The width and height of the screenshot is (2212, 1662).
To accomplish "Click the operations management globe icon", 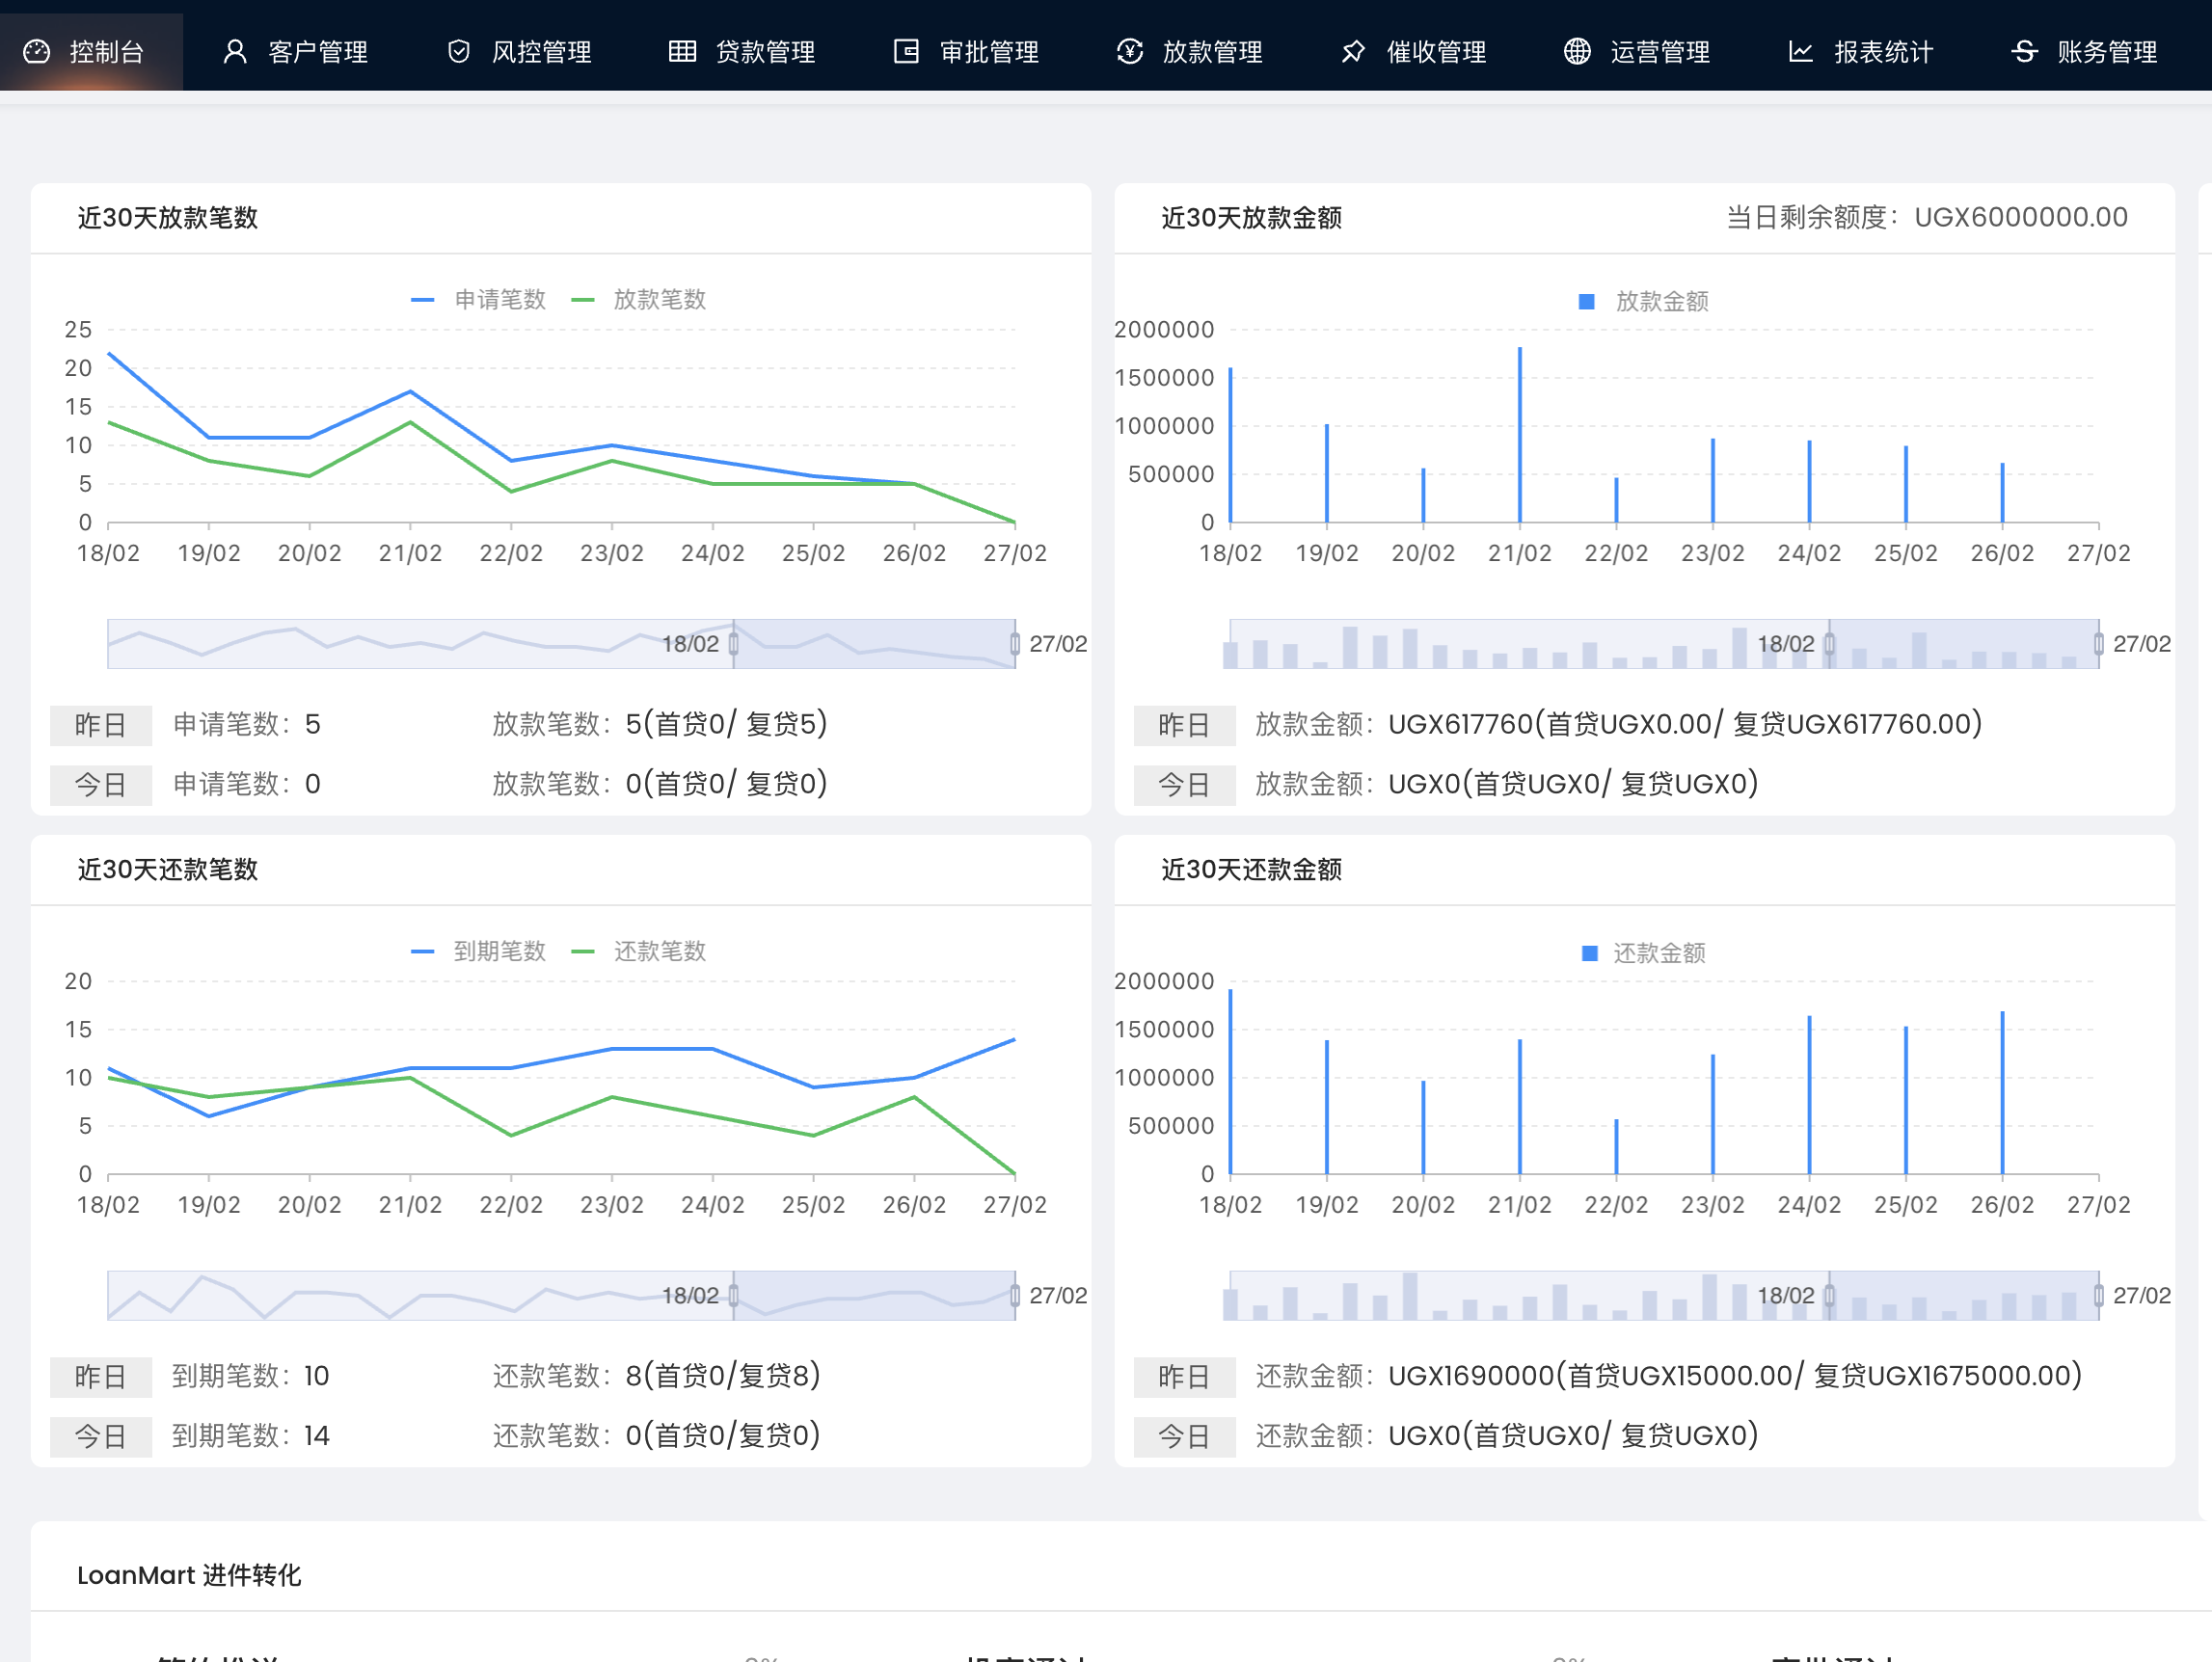I will [x=1577, y=51].
